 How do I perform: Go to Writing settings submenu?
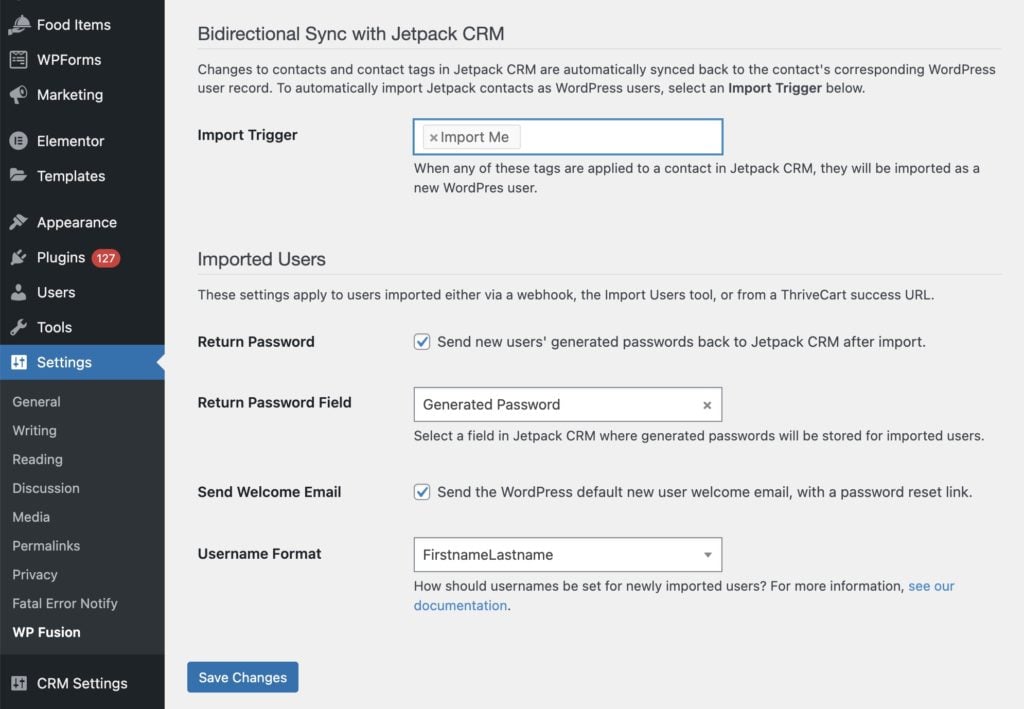[35, 430]
